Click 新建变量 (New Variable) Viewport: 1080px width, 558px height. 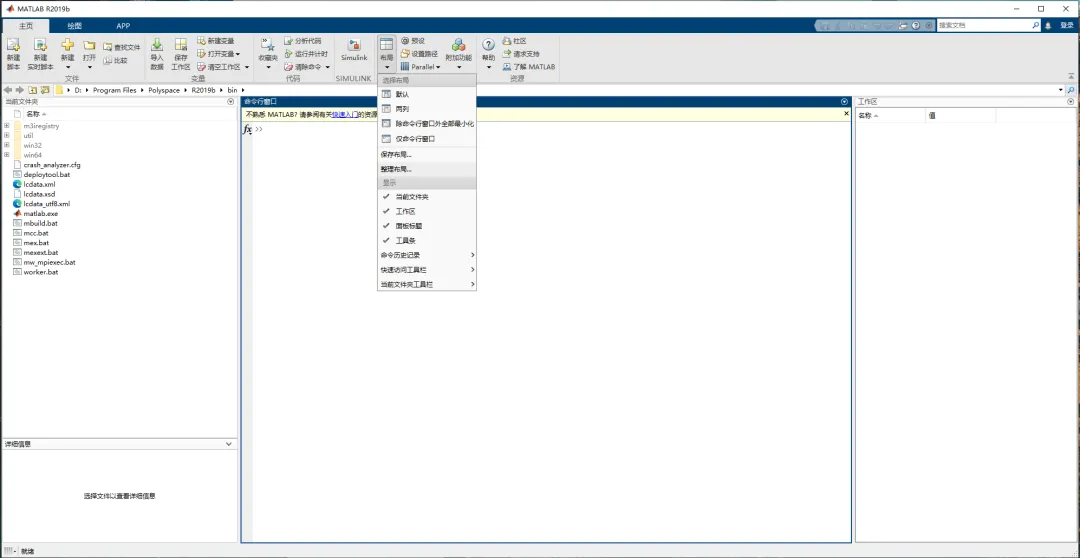pos(216,41)
